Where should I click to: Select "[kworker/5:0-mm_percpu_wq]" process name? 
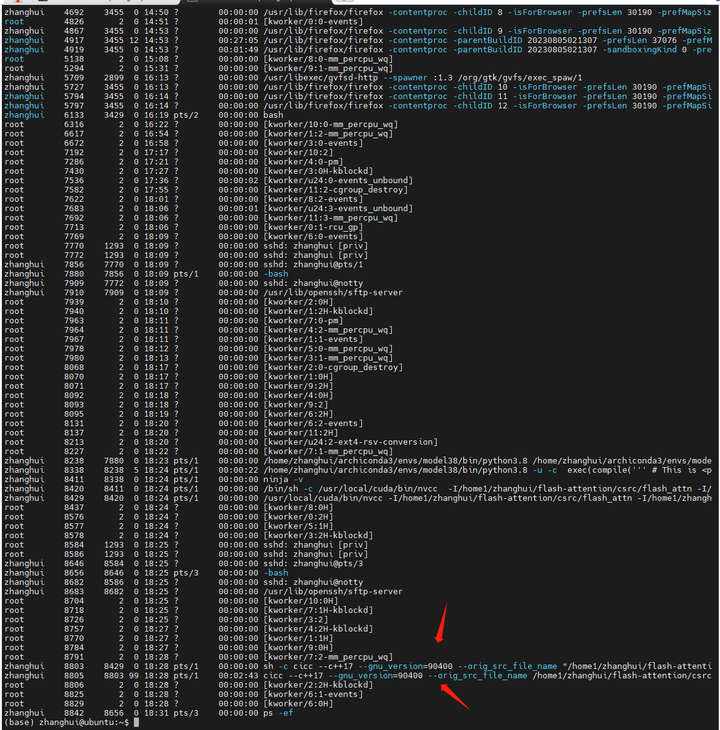(x=328, y=348)
